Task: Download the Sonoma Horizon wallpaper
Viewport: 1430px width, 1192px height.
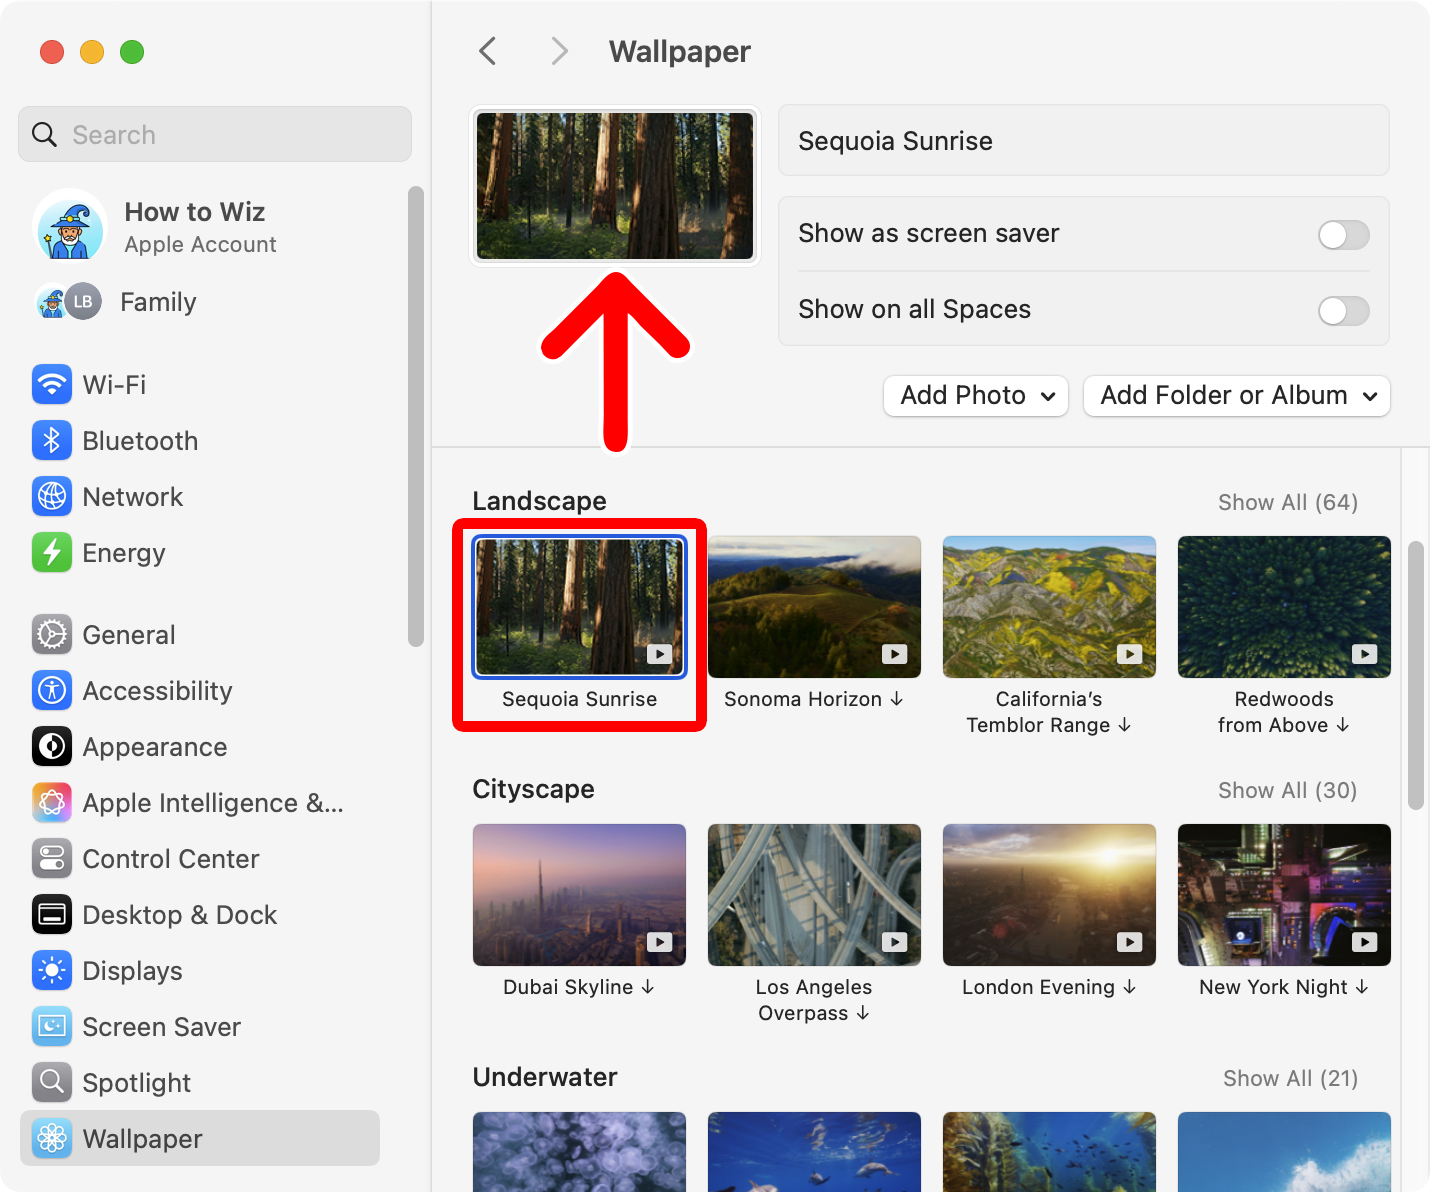Action: 896,699
